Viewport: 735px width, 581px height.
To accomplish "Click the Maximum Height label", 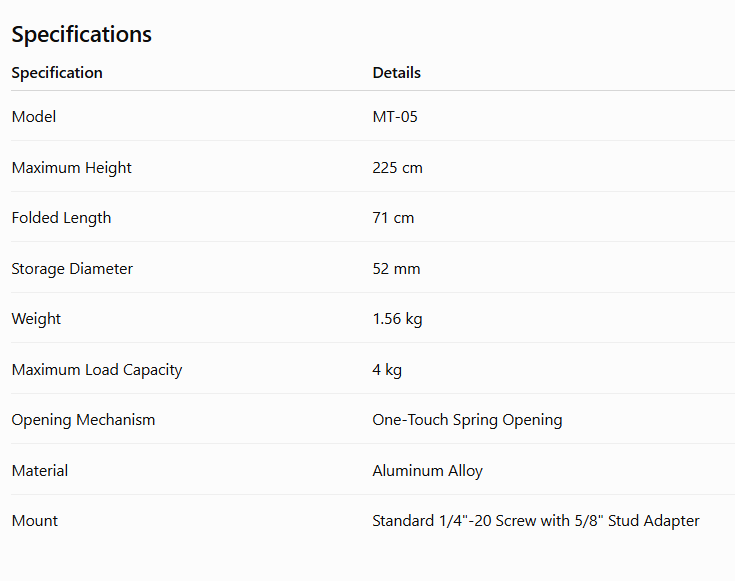I will tap(72, 168).
